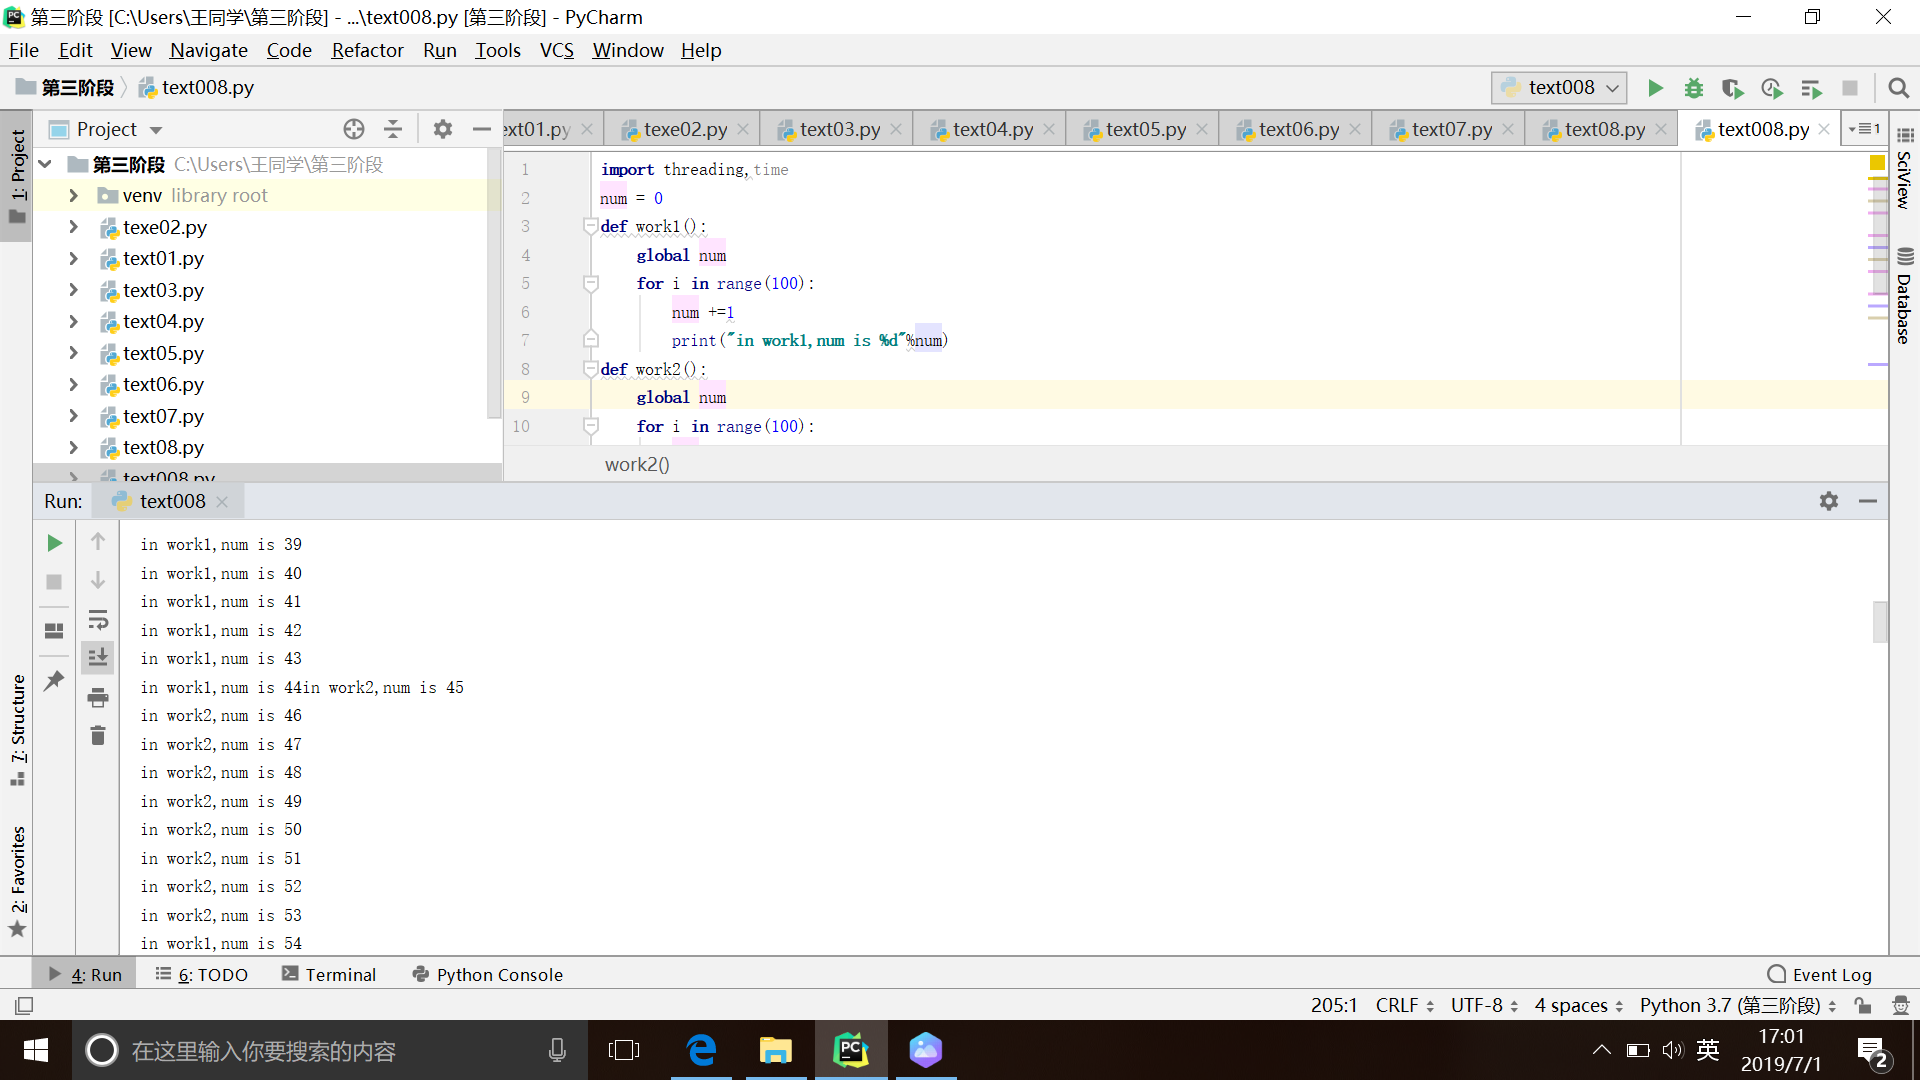Open SciView side panel
The width and height of the screenshot is (1920, 1080).
(x=1904, y=168)
